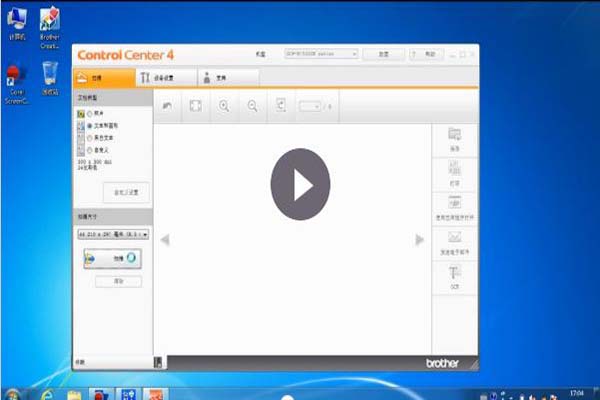The height and width of the screenshot is (400, 600).
Task: Open the A4 scan size dropdown
Action: 113,233
